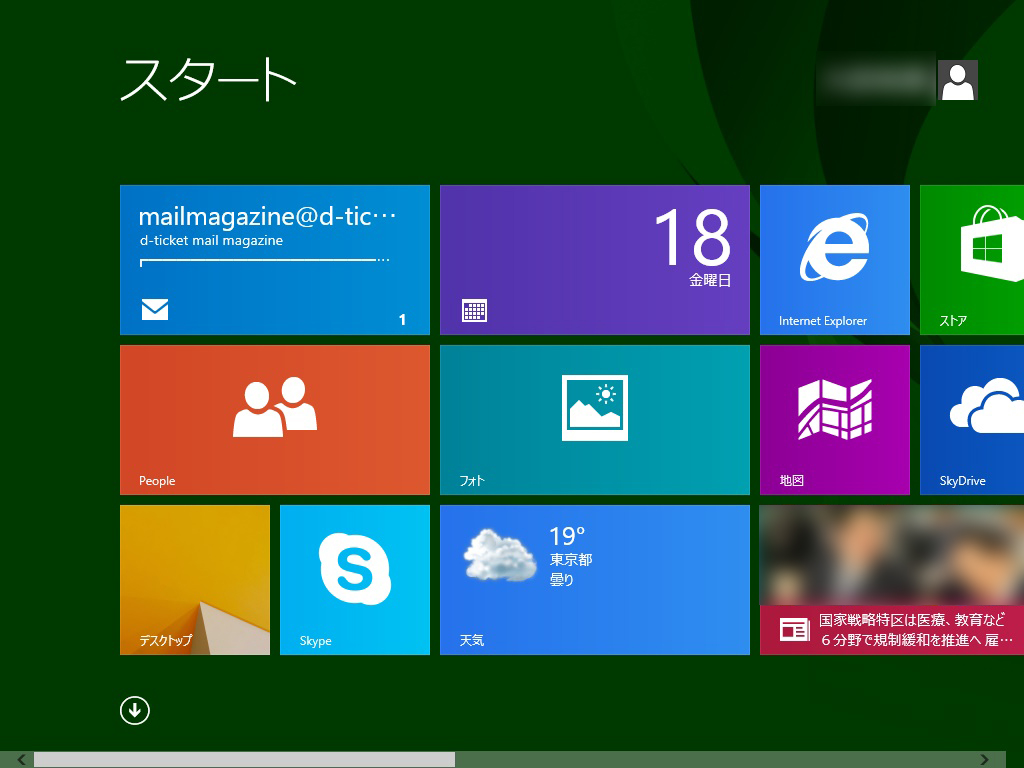Open the フォト (Photos) tile
The height and width of the screenshot is (768, 1024).
tap(595, 420)
